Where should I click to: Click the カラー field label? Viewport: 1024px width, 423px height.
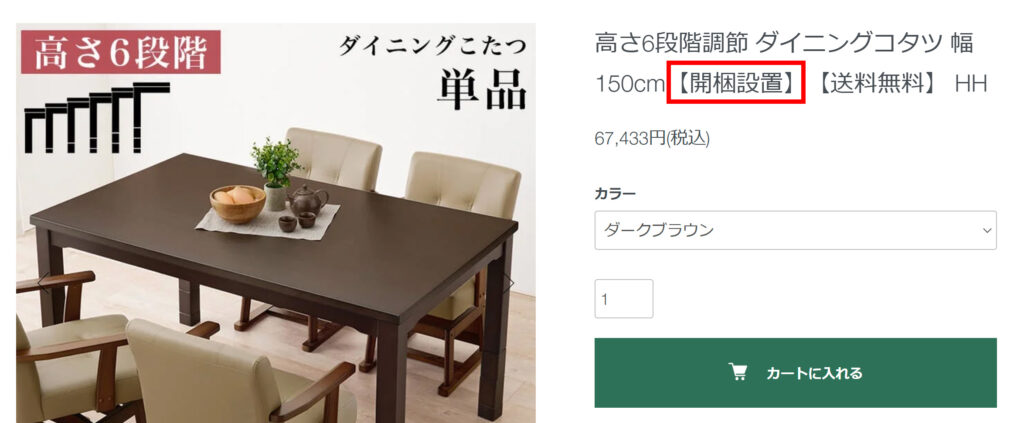(615, 194)
